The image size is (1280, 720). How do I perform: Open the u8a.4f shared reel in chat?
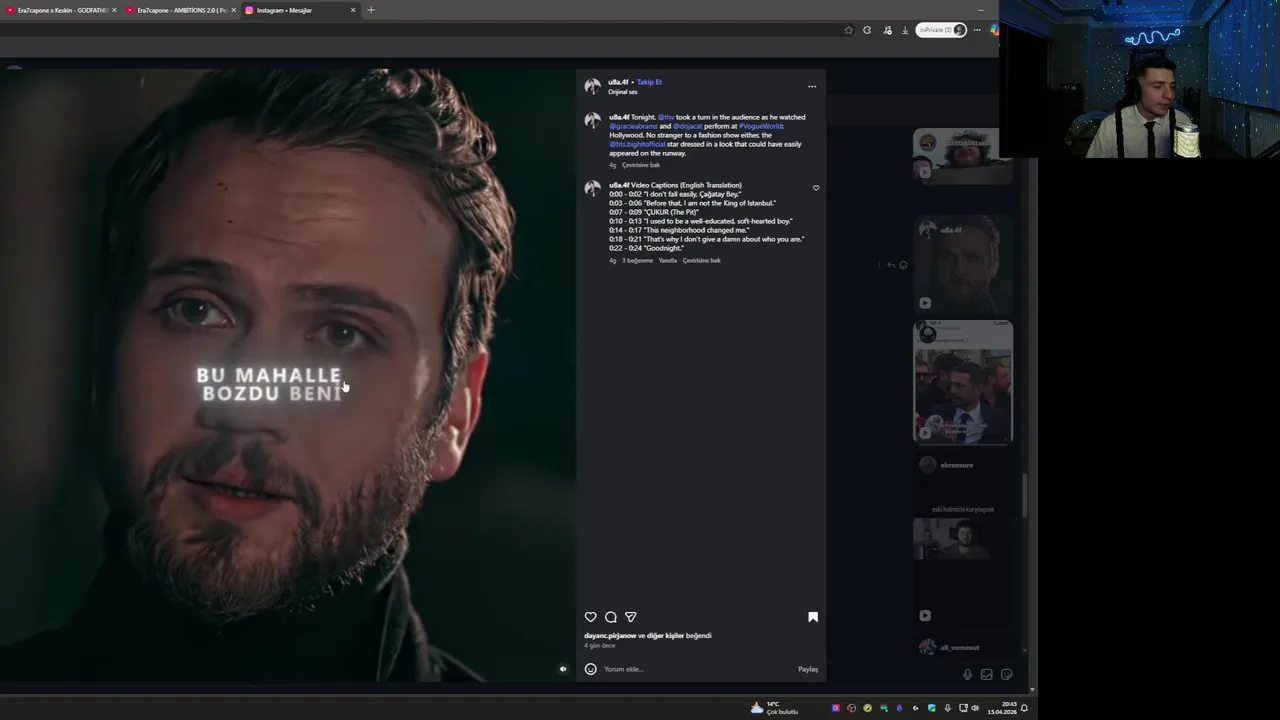pos(963,265)
